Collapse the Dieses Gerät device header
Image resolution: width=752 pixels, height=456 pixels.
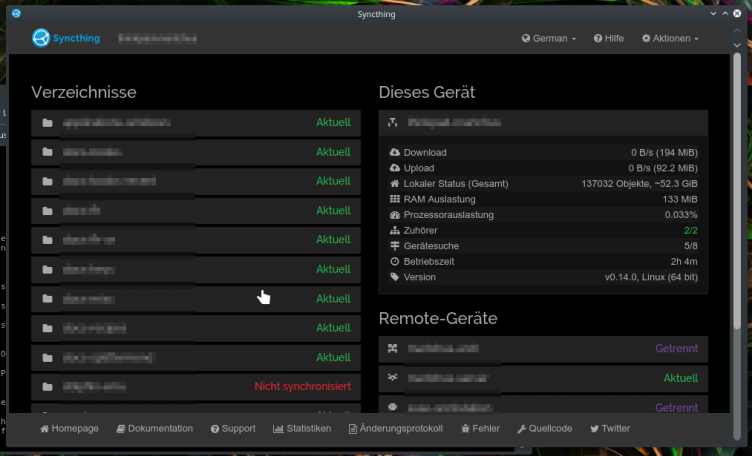pyautogui.click(x=543, y=123)
